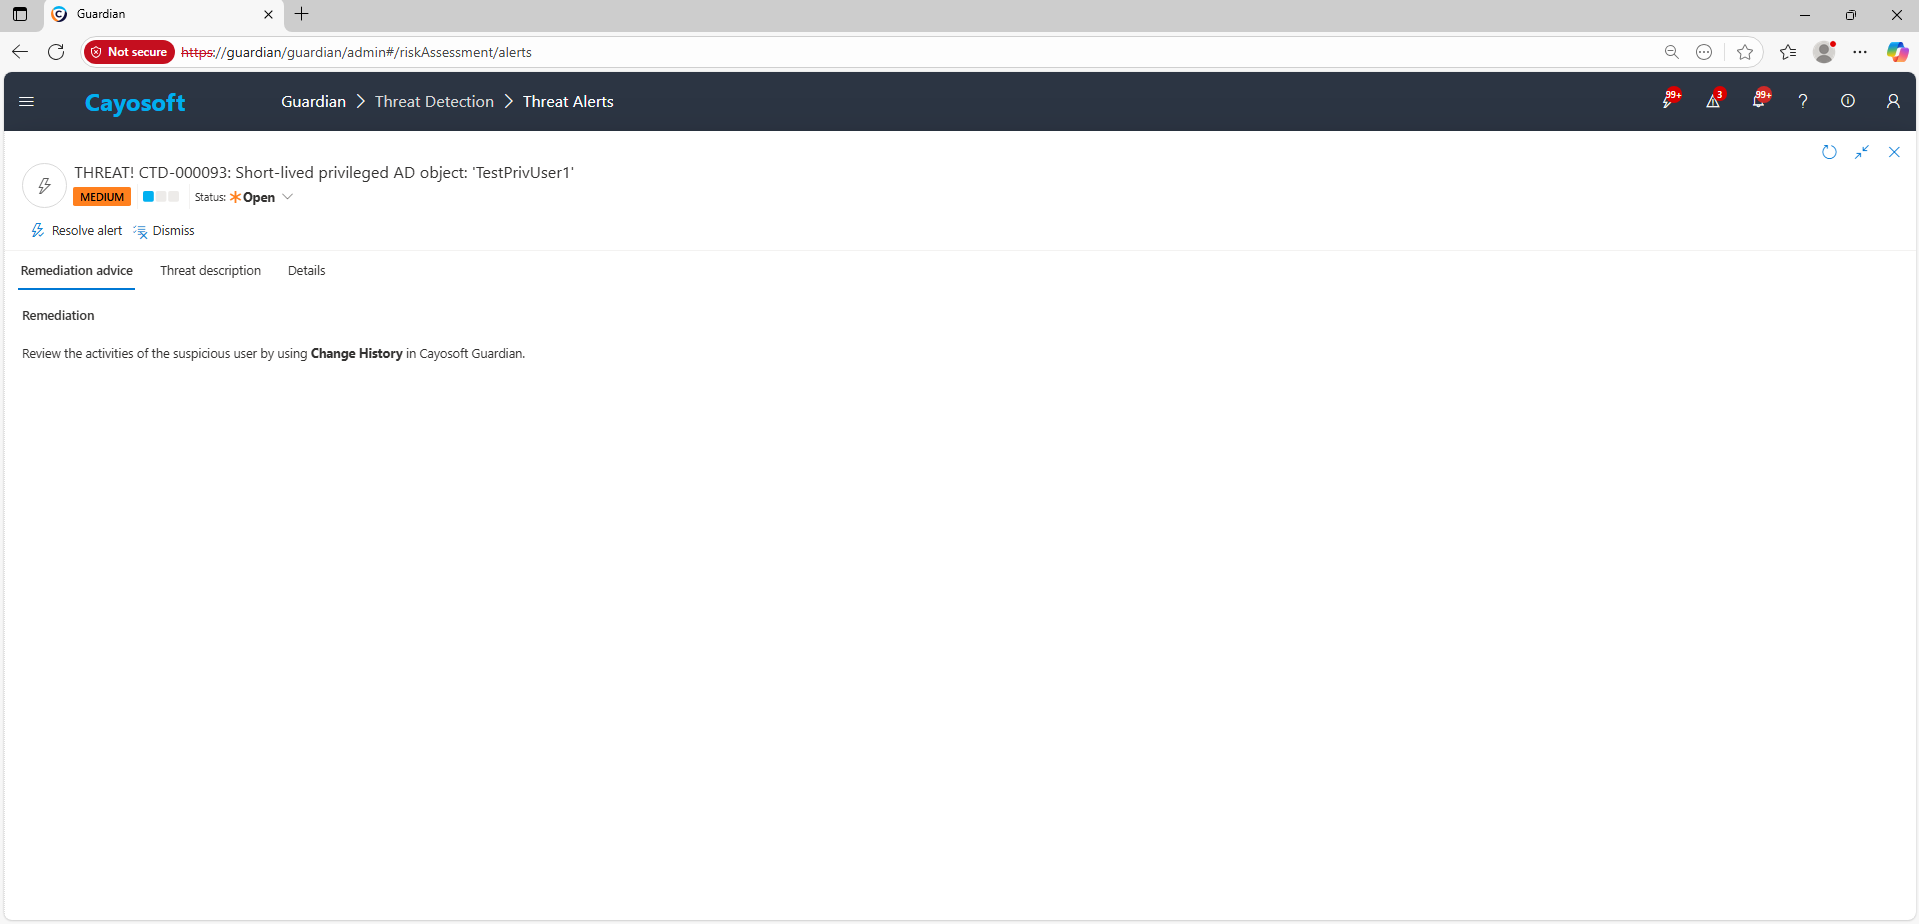Screen dimensions: 1919x924
Task: Open the user account icon in header
Action: [1893, 101]
